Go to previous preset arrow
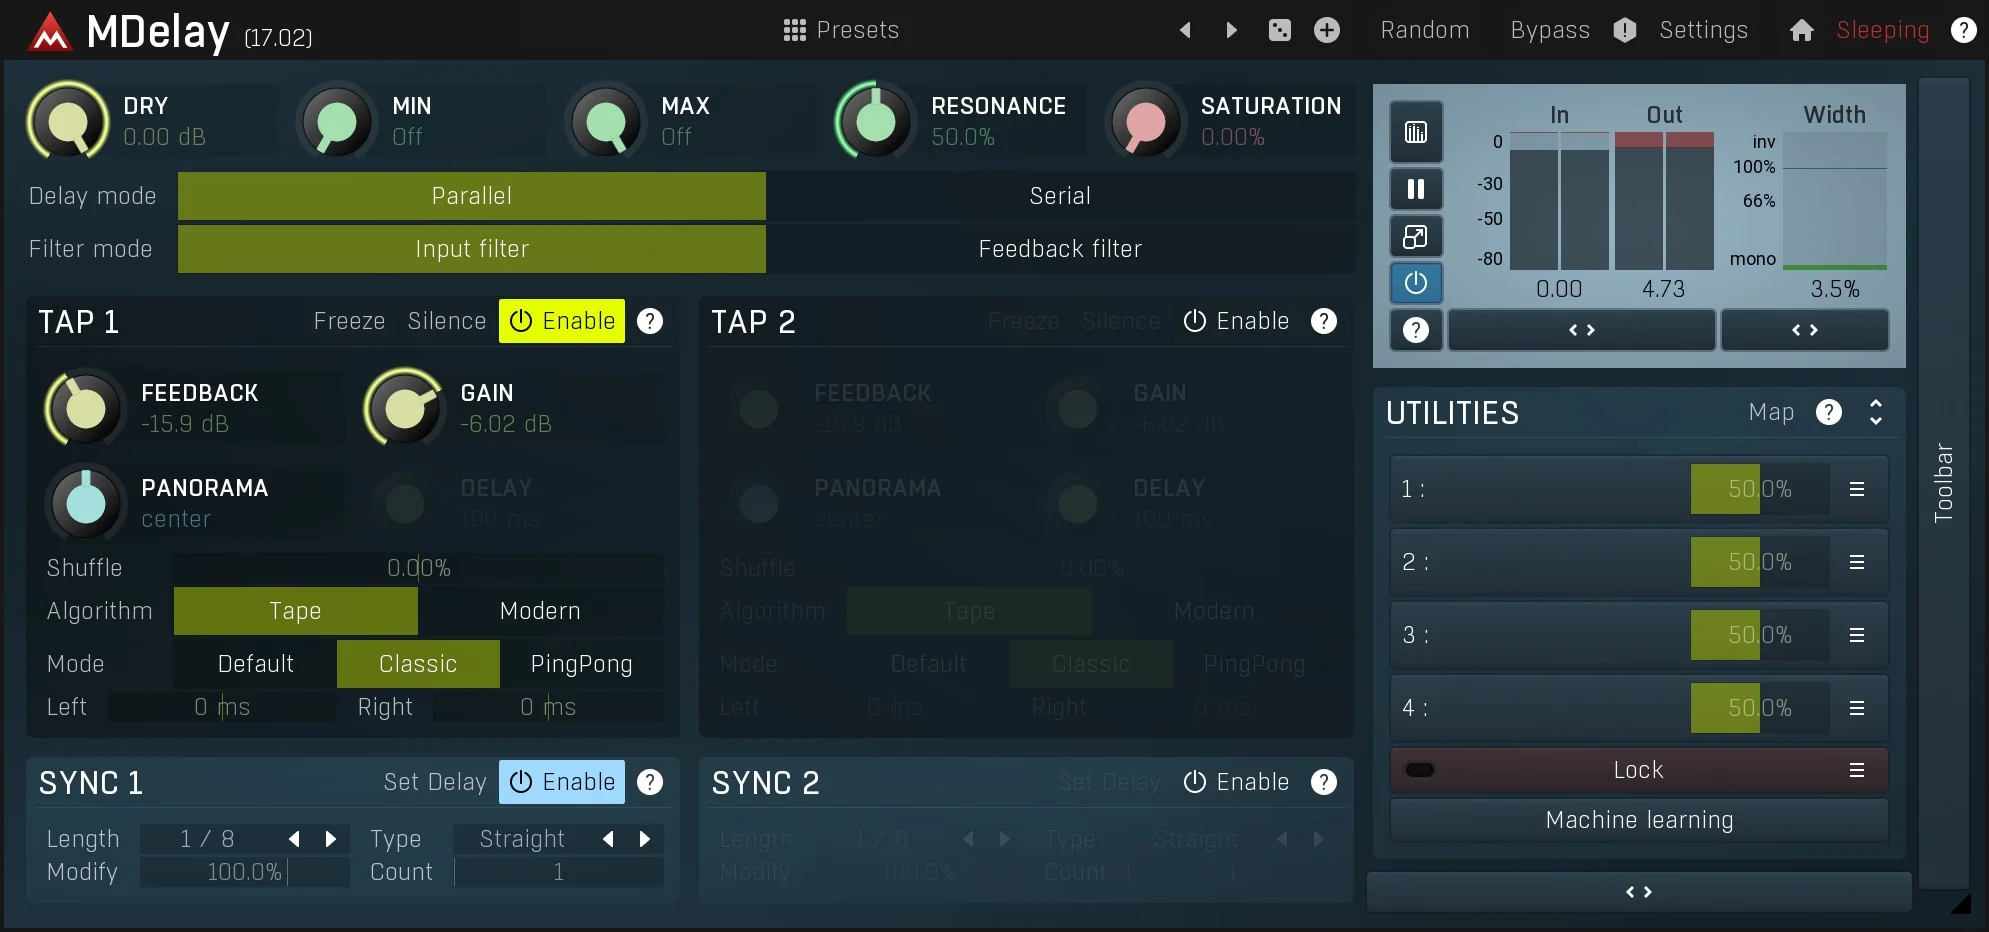 pos(1185,30)
